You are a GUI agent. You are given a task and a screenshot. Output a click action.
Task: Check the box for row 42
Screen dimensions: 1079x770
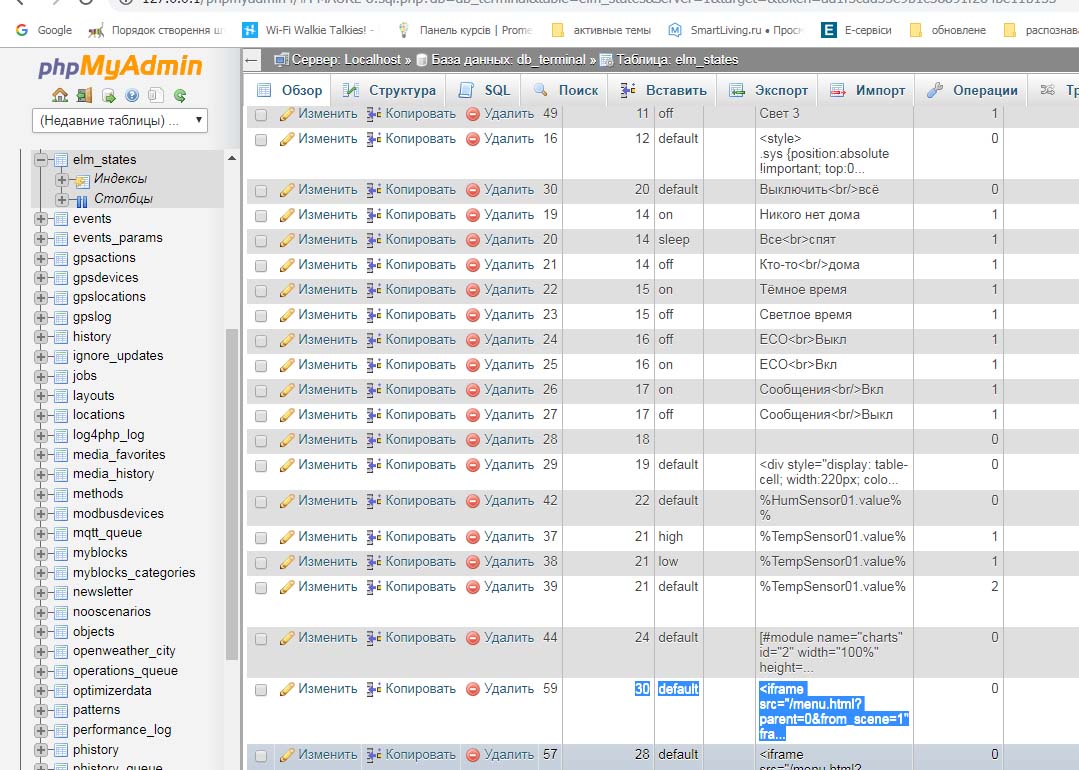coord(261,501)
